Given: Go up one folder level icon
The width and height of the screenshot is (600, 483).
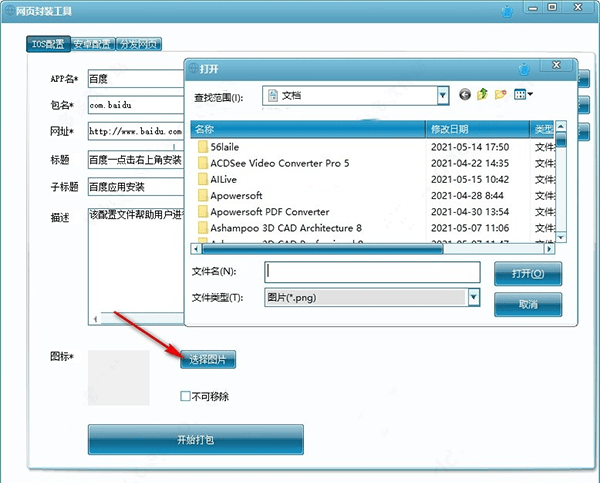Looking at the screenshot, I should tap(482, 94).
